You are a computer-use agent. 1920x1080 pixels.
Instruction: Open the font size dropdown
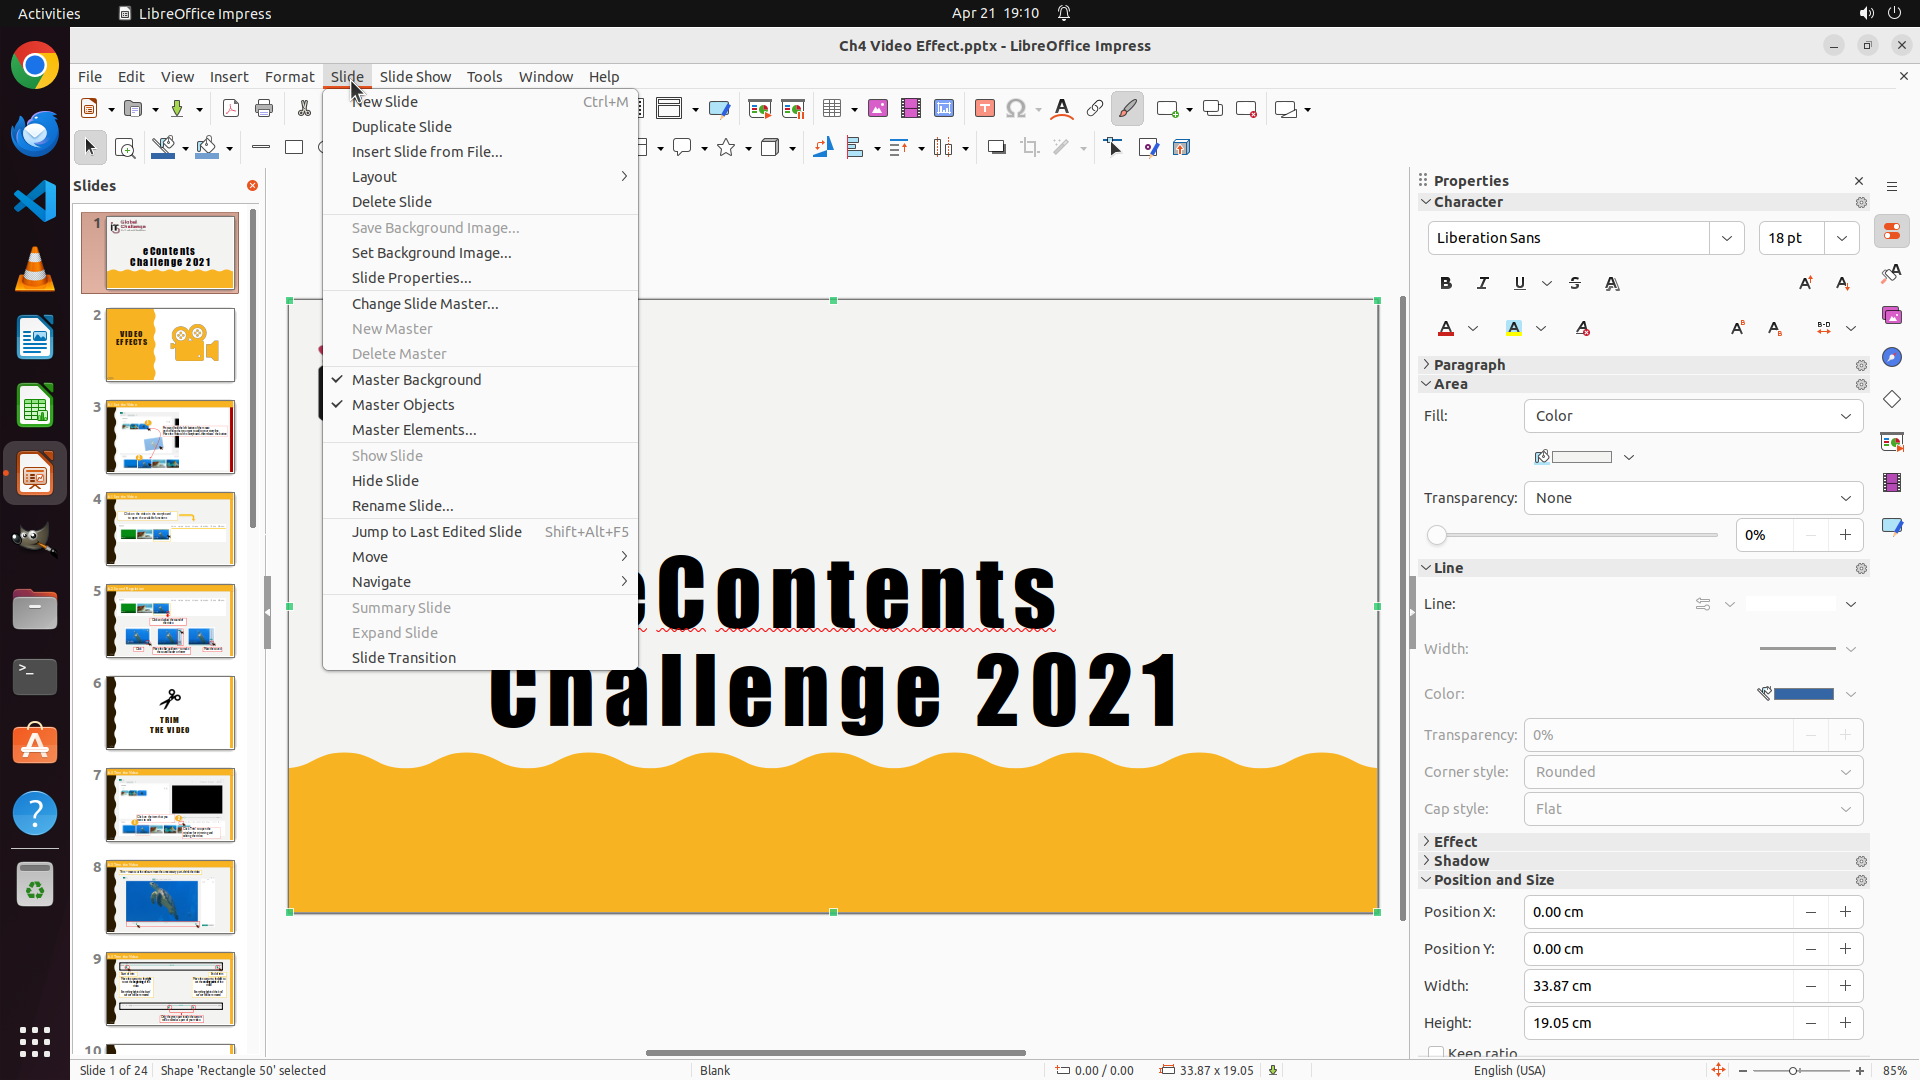click(1842, 238)
